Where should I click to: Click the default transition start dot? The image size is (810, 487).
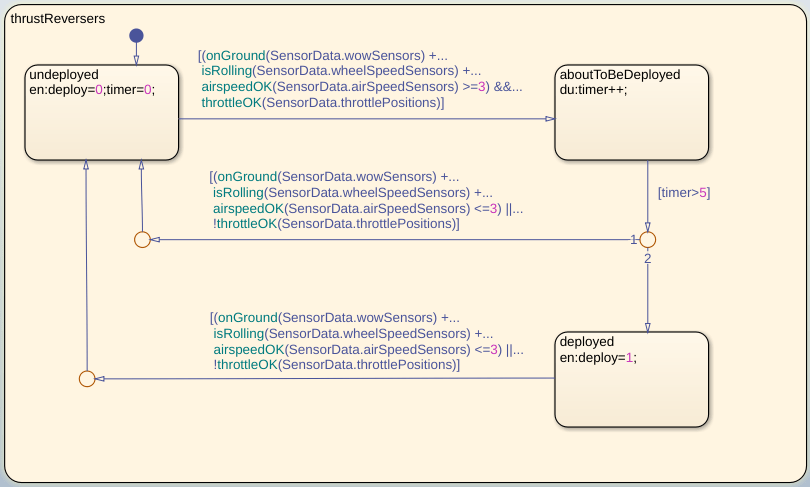(x=136, y=36)
